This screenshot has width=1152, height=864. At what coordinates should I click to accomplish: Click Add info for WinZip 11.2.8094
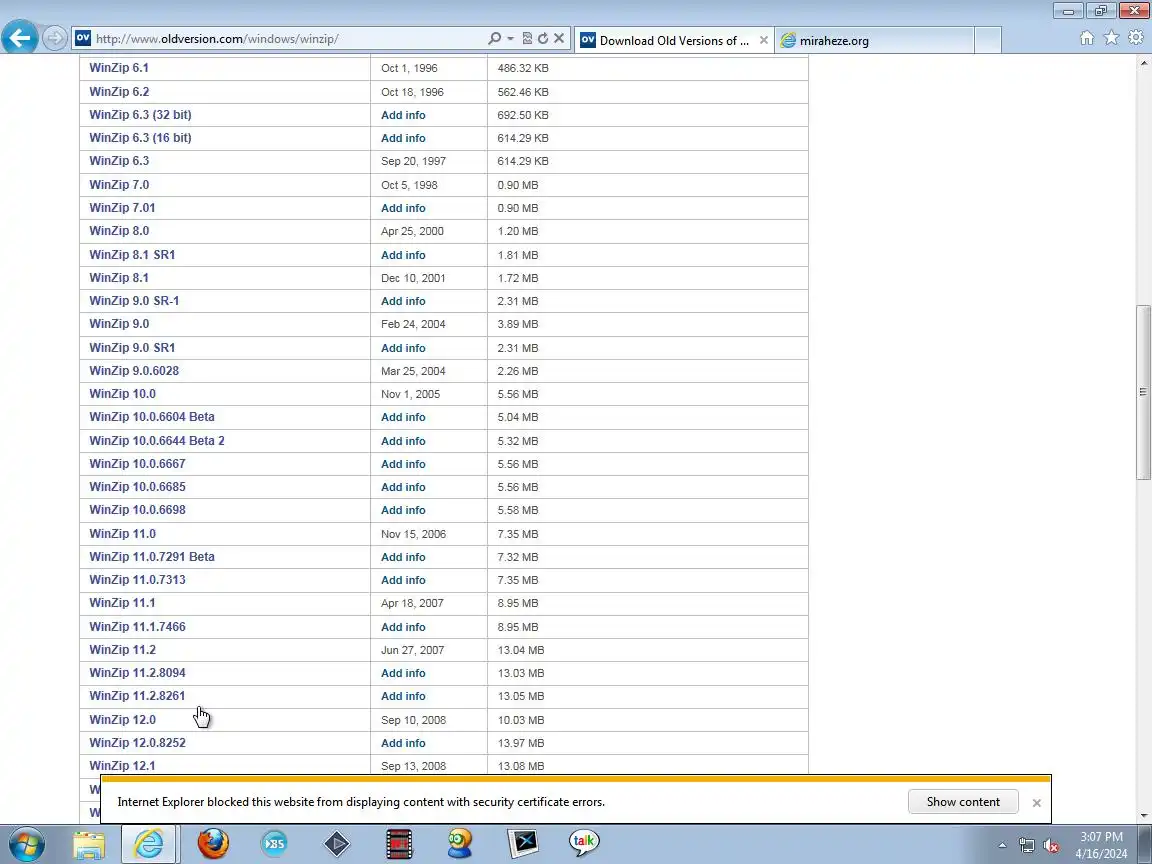403,673
